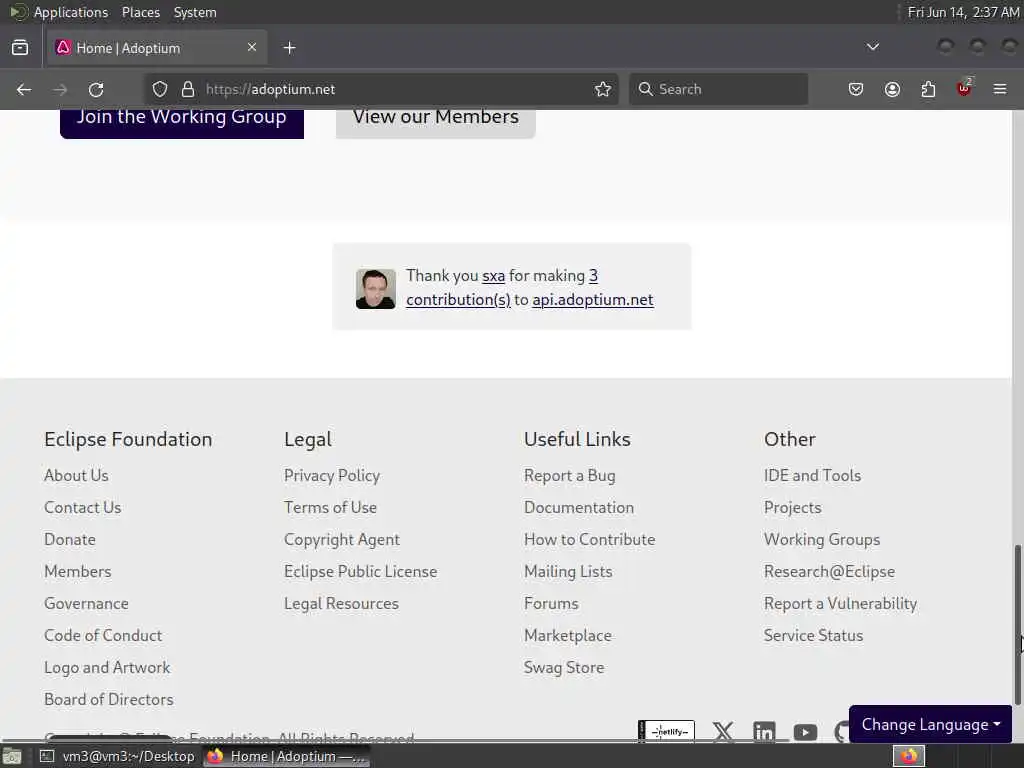This screenshot has height=768, width=1024.
Task: Open the System menu
Action: [195, 12]
